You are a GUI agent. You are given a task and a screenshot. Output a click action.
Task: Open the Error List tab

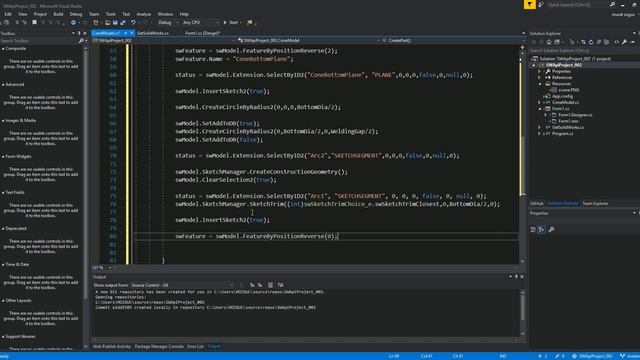(195, 347)
